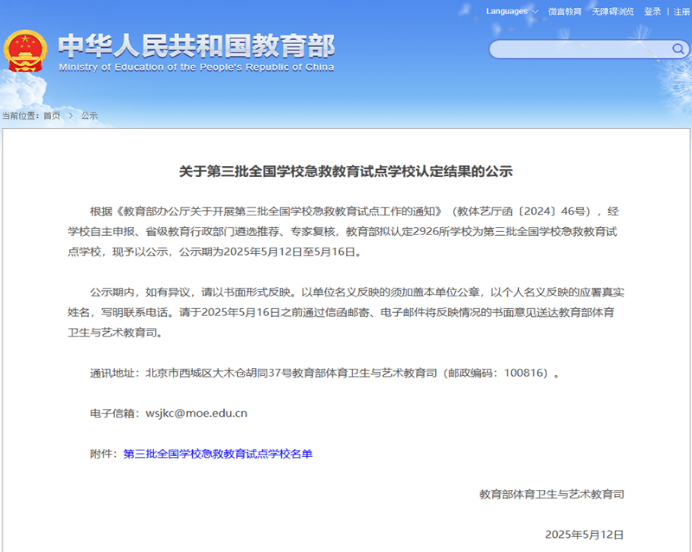The height and width of the screenshot is (552, 692).
Task: Click the national emblem logo
Action: [24, 51]
